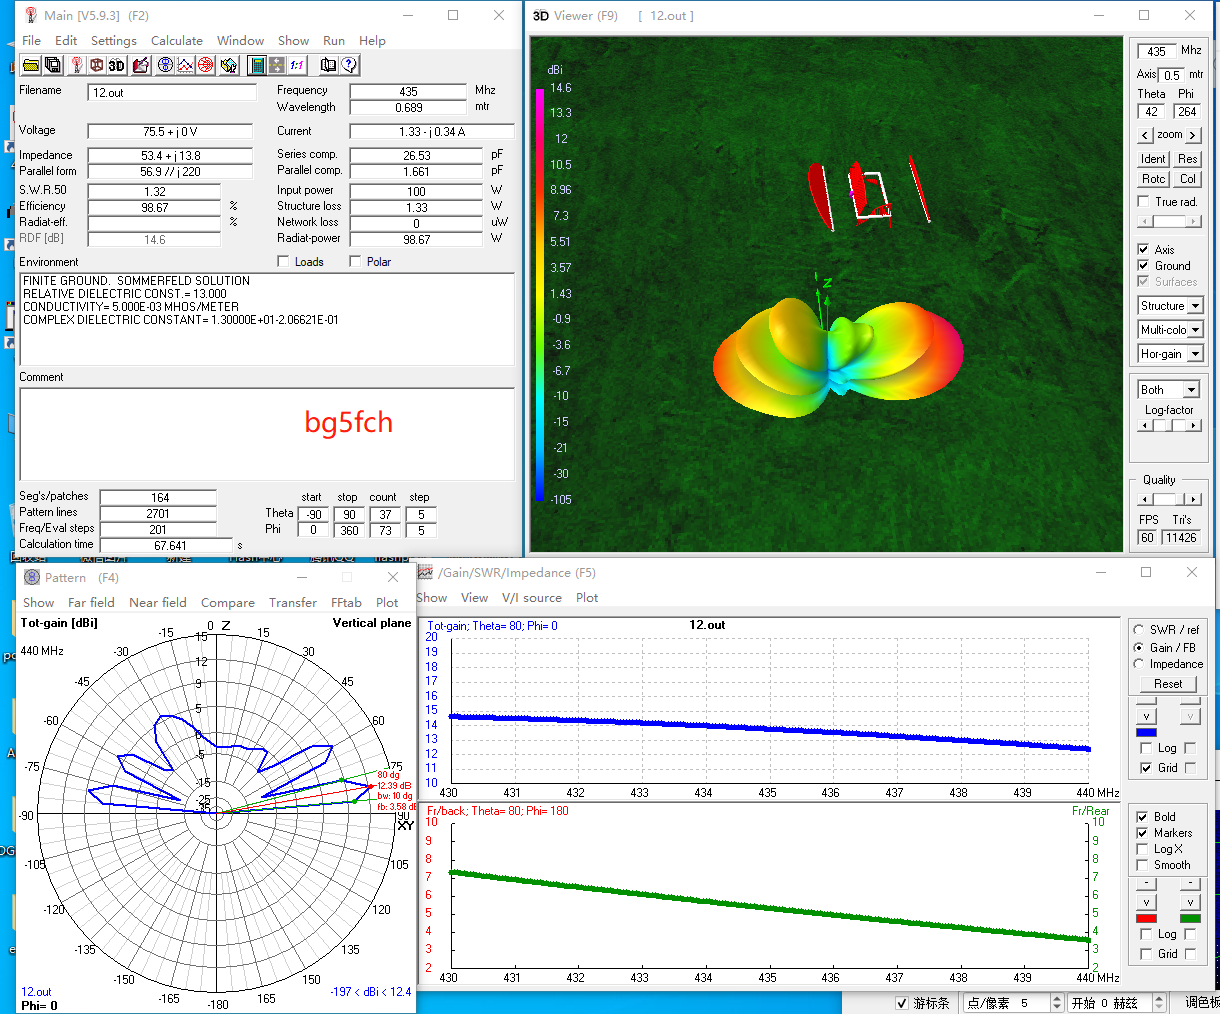
Task: Open the Calculate menu
Action: click(176, 41)
